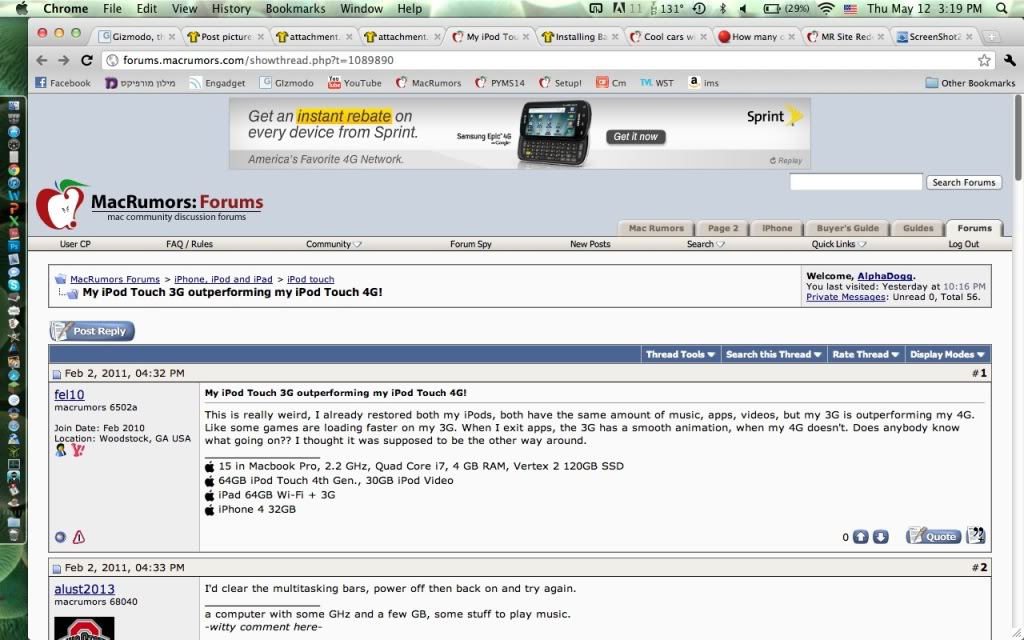Click the volume icon in menu bar

[743, 8]
